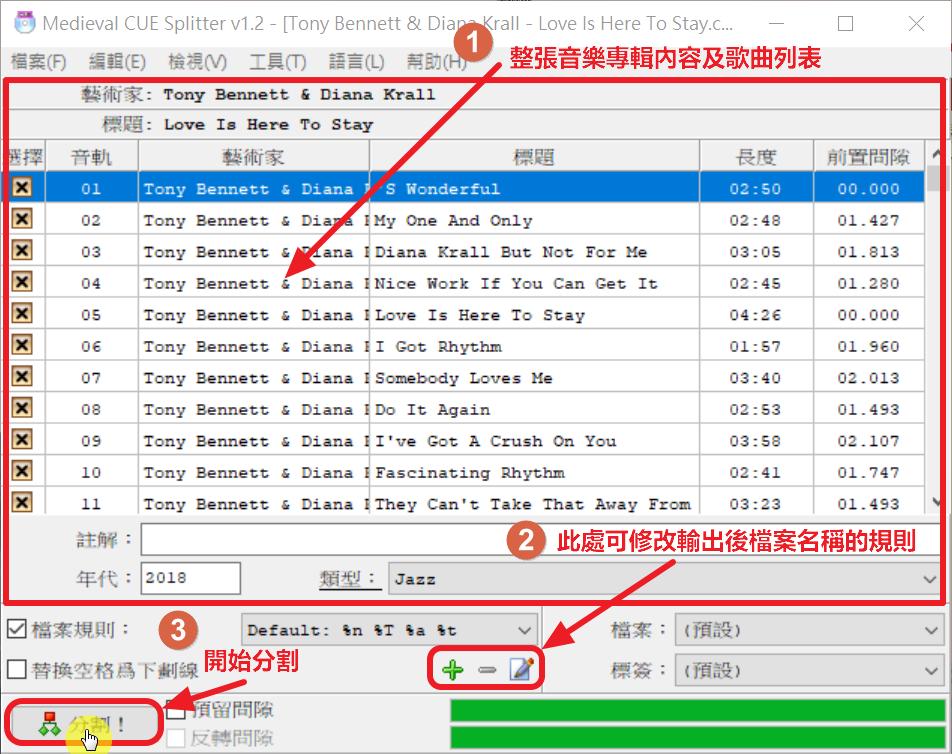Open the 幫助(H) menu

coord(437,61)
